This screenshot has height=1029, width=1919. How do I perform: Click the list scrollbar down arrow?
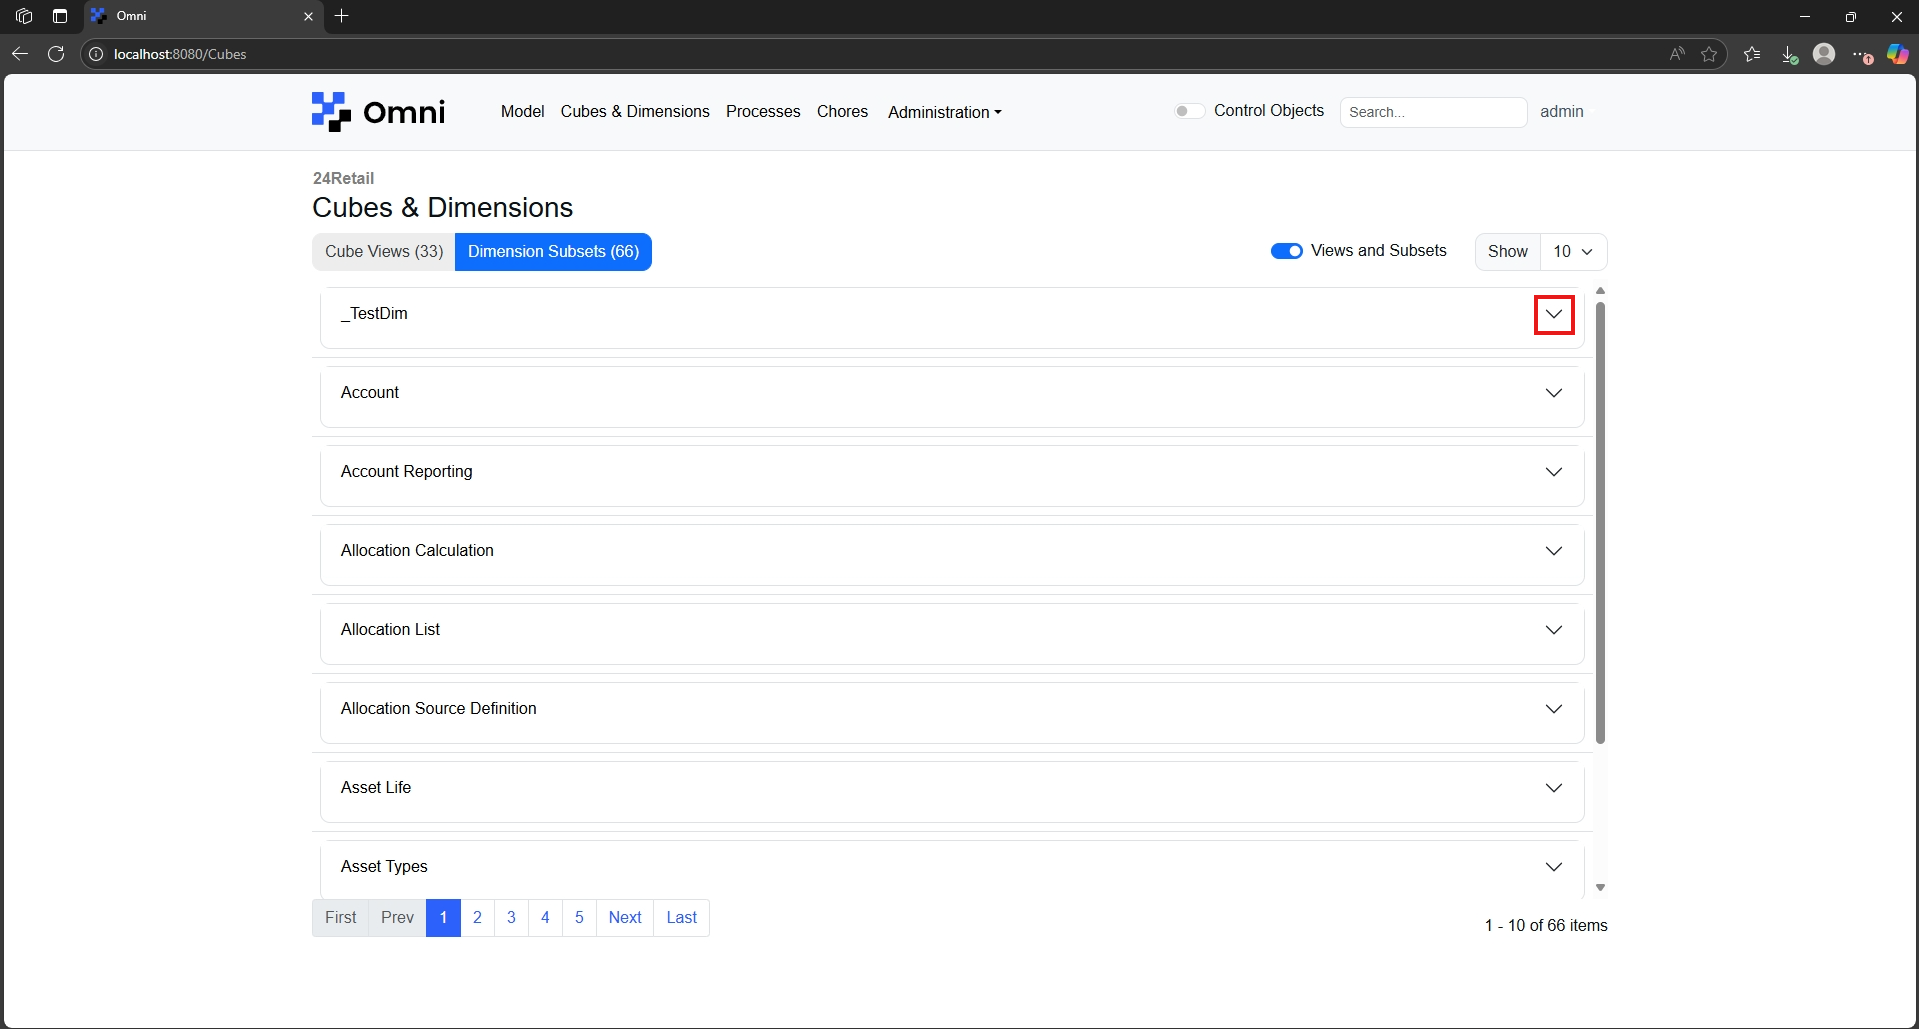click(x=1600, y=887)
